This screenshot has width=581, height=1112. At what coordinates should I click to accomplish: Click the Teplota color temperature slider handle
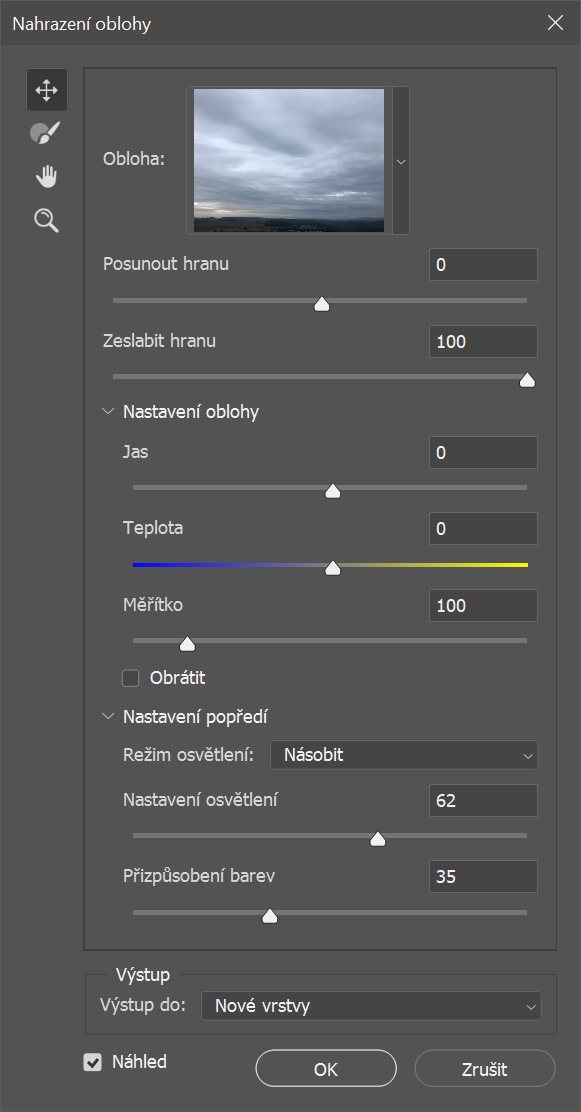[x=332, y=568]
